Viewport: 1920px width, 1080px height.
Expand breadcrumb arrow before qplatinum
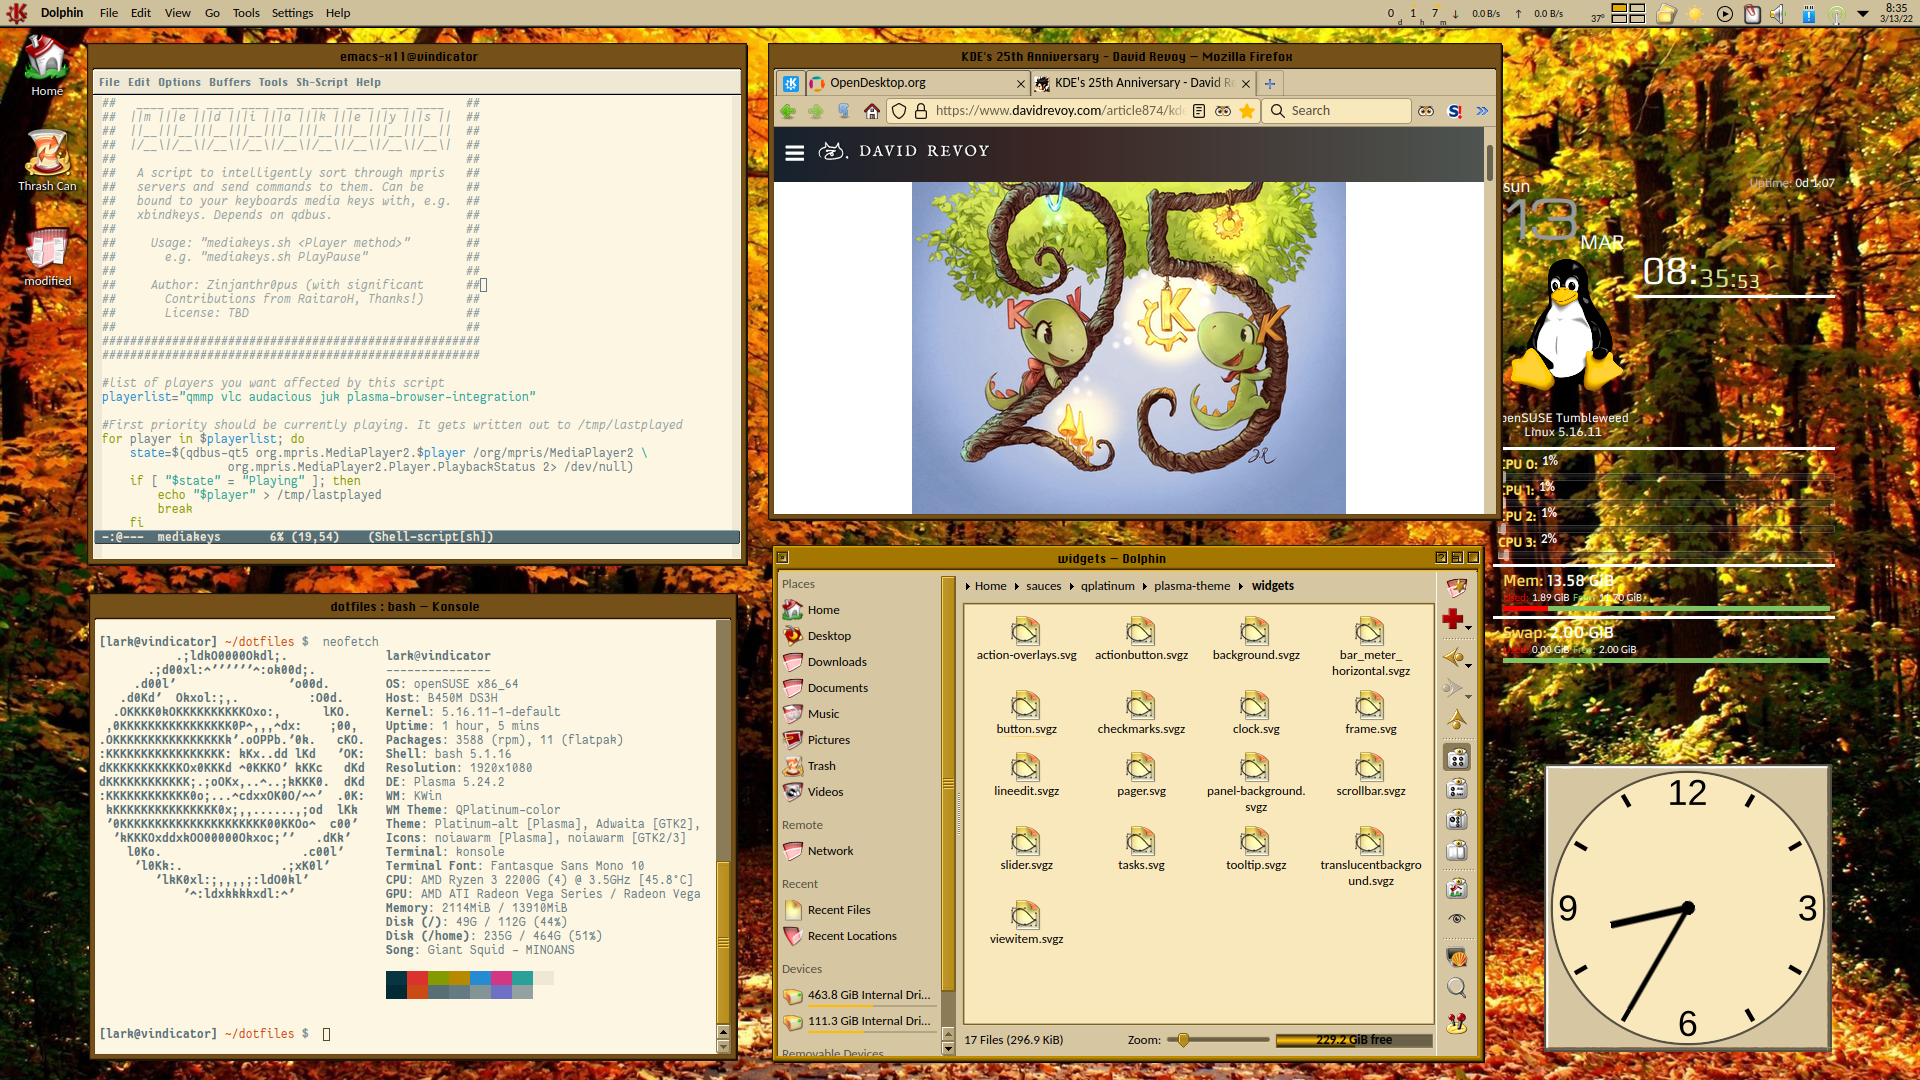[1071, 586]
